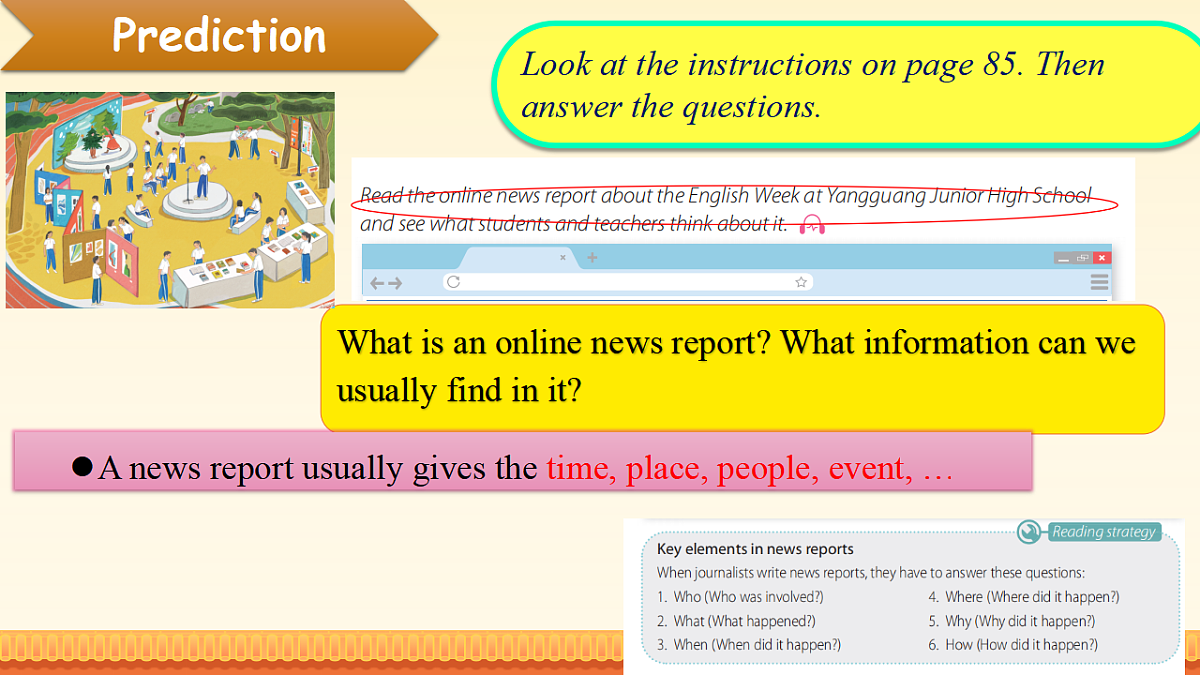1200x675 pixels.
Task: Click the browser reload icon
Action: tap(454, 282)
